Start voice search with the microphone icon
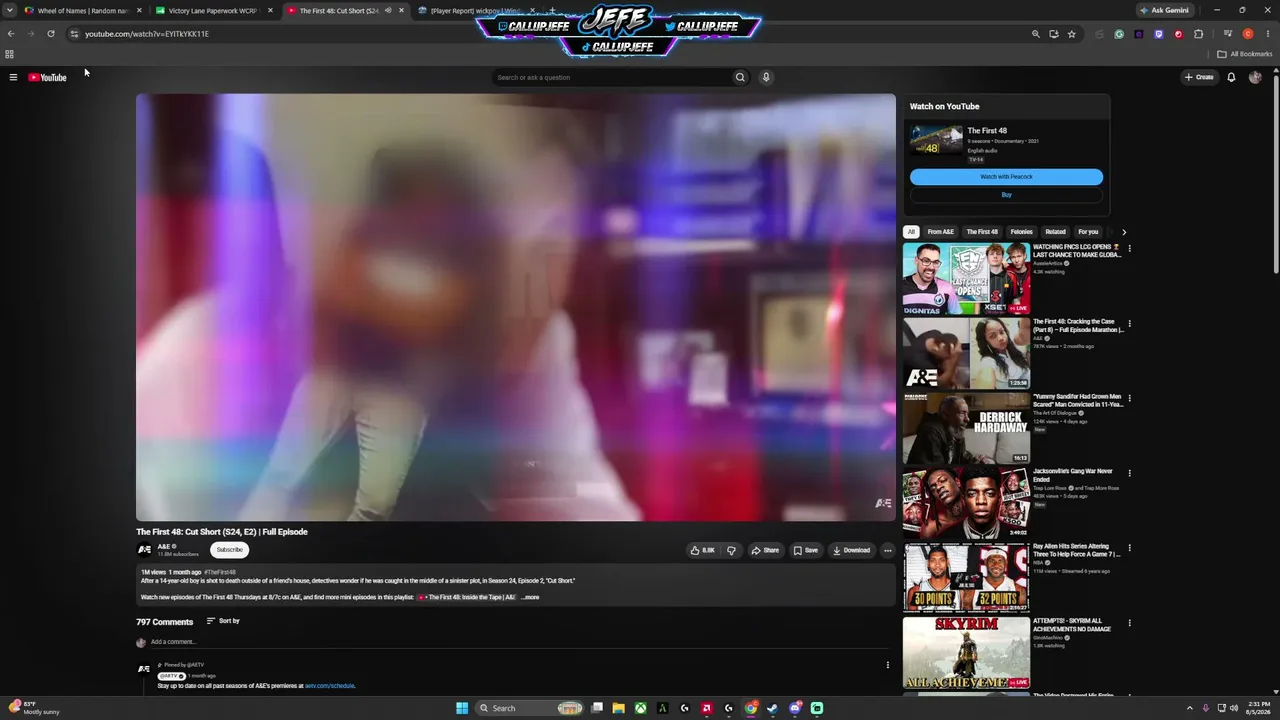The width and height of the screenshot is (1280, 720). 766,77
